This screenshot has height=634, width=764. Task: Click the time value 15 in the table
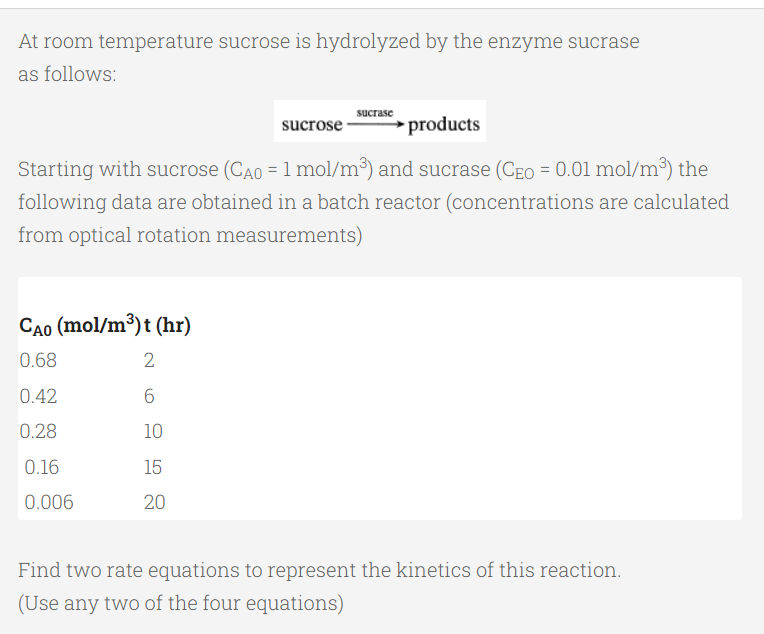(x=153, y=467)
